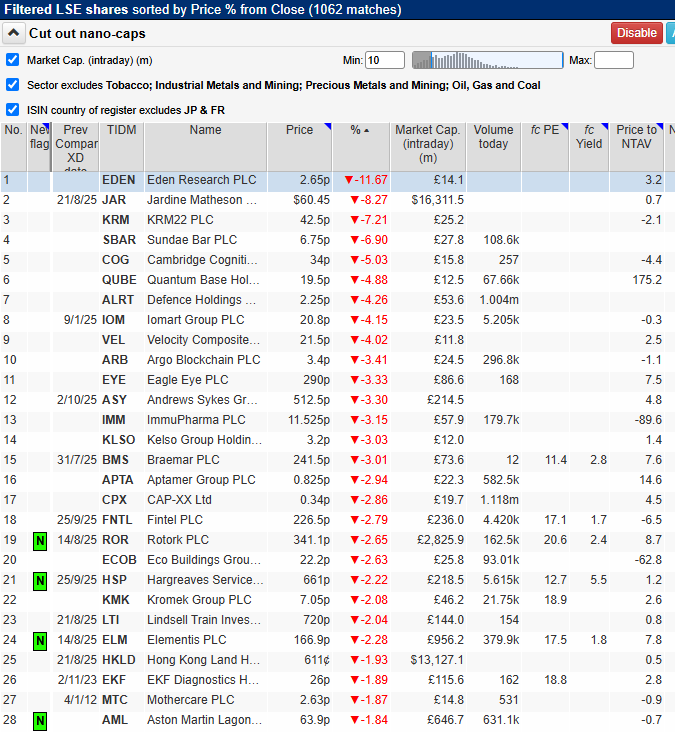675x732 pixels.
Task: Click the Max market cap input field
Action: 613,60
